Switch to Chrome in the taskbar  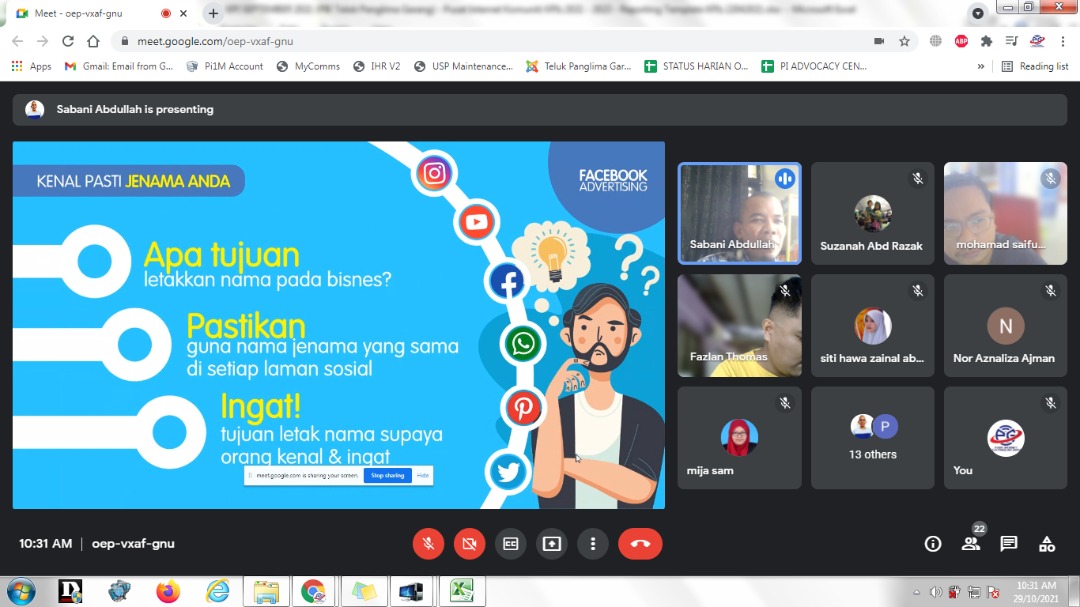click(314, 592)
